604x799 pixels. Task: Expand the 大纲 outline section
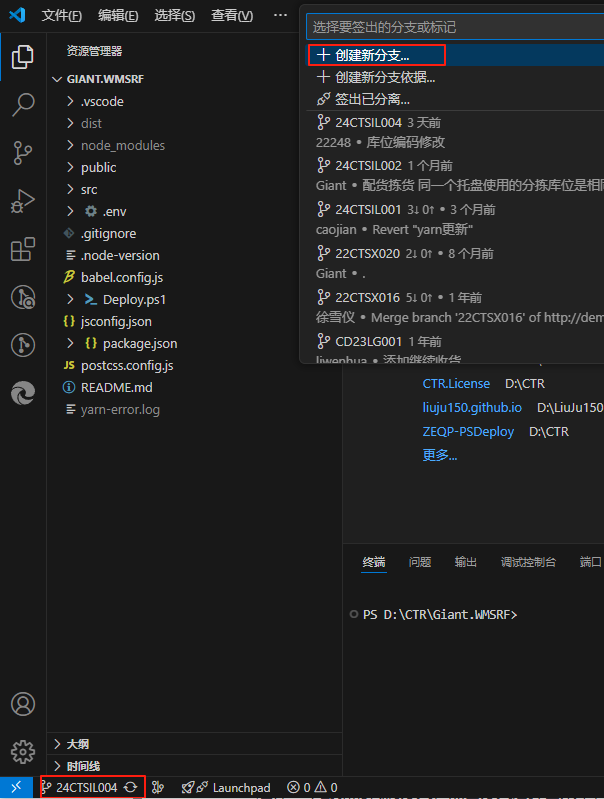coord(76,744)
